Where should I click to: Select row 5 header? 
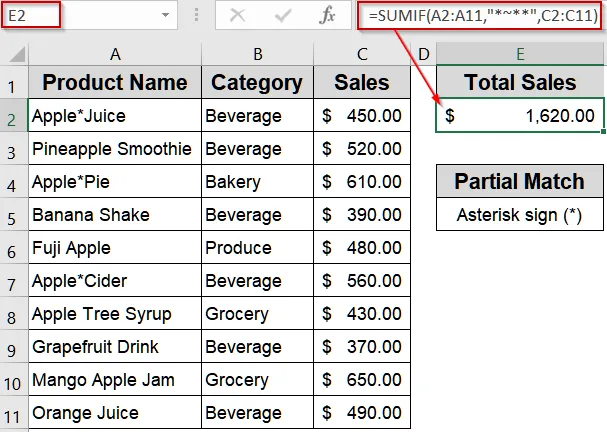pyautogui.click(x=12, y=214)
